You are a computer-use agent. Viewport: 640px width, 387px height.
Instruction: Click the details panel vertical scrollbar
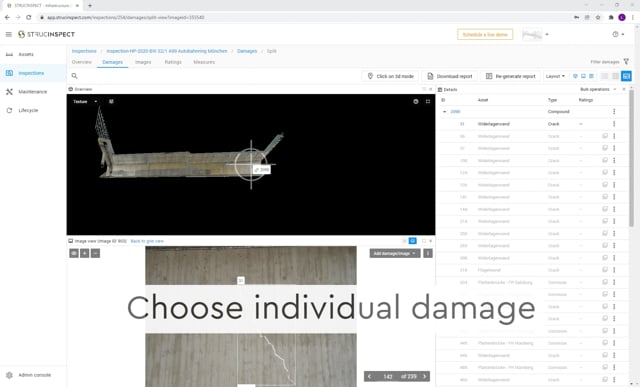coord(631,158)
